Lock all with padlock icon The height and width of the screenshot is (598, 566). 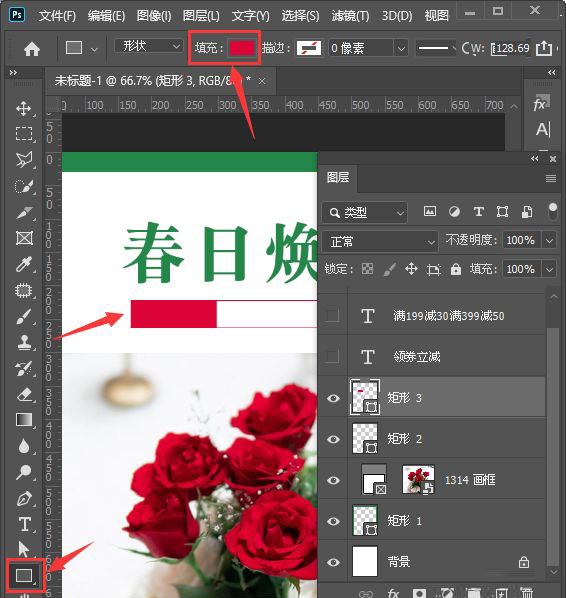pyautogui.click(x=456, y=269)
